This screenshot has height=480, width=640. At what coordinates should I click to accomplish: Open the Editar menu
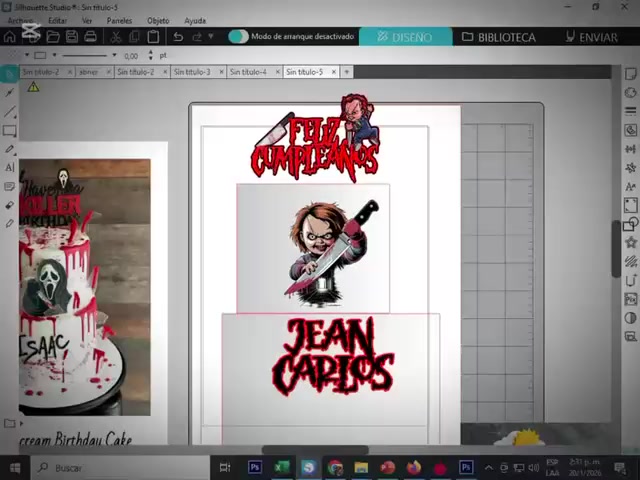point(58,20)
